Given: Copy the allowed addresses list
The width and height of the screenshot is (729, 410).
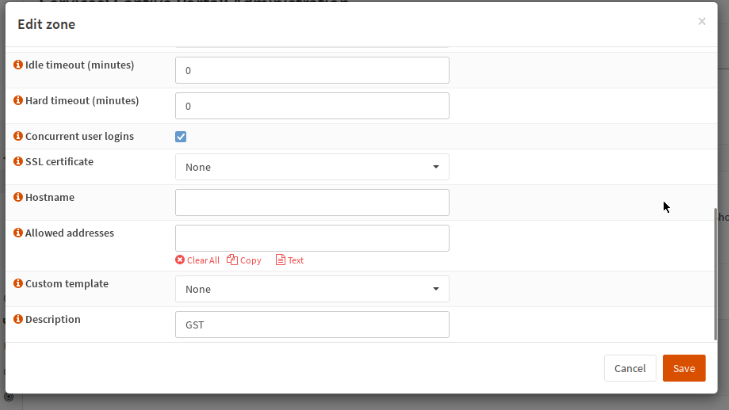Looking at the screenshot, I should click(x=244, y=260).
